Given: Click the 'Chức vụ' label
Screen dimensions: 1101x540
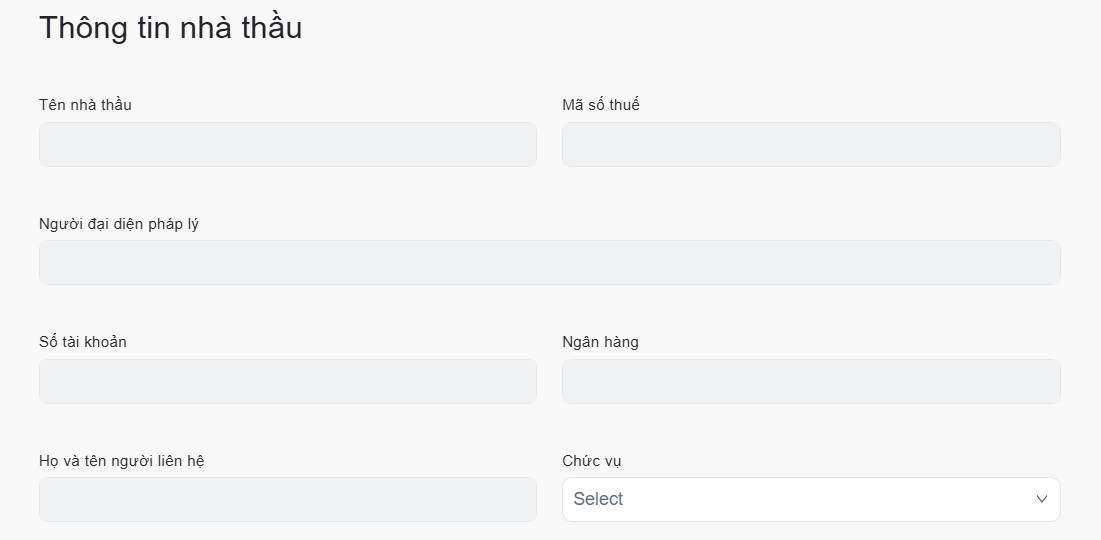Looking at the screenshot, I should pyautogui.click(x=592, y=461).
